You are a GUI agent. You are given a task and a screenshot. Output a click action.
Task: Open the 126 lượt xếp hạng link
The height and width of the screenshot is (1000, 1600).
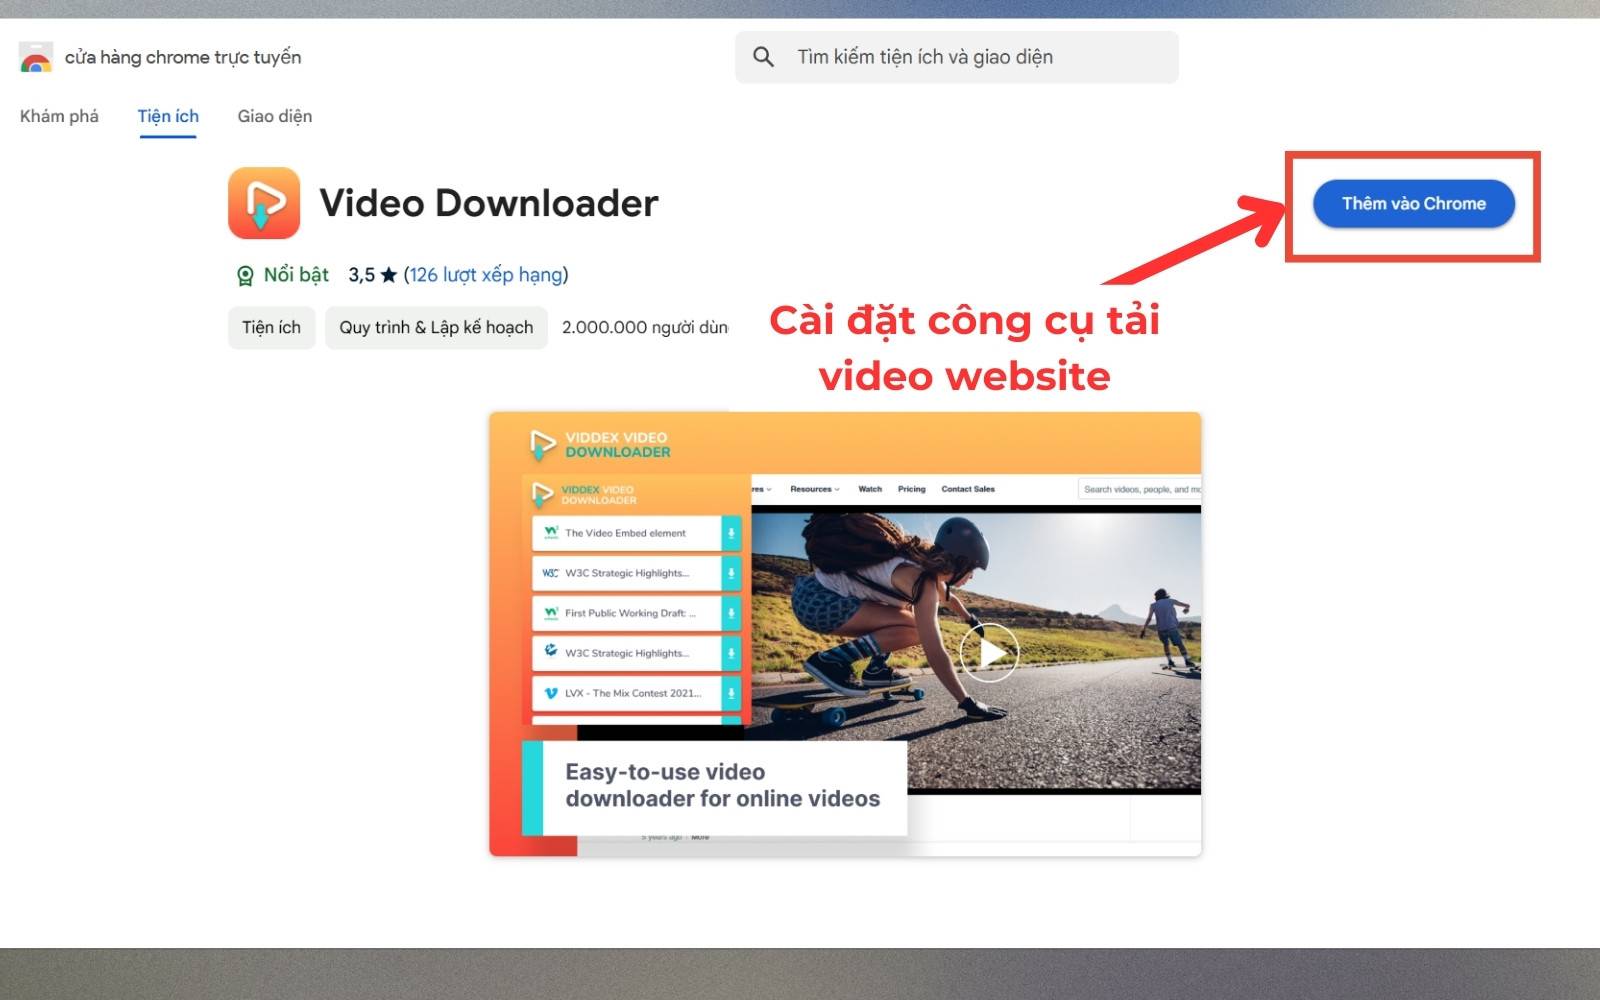pos(486,275)
